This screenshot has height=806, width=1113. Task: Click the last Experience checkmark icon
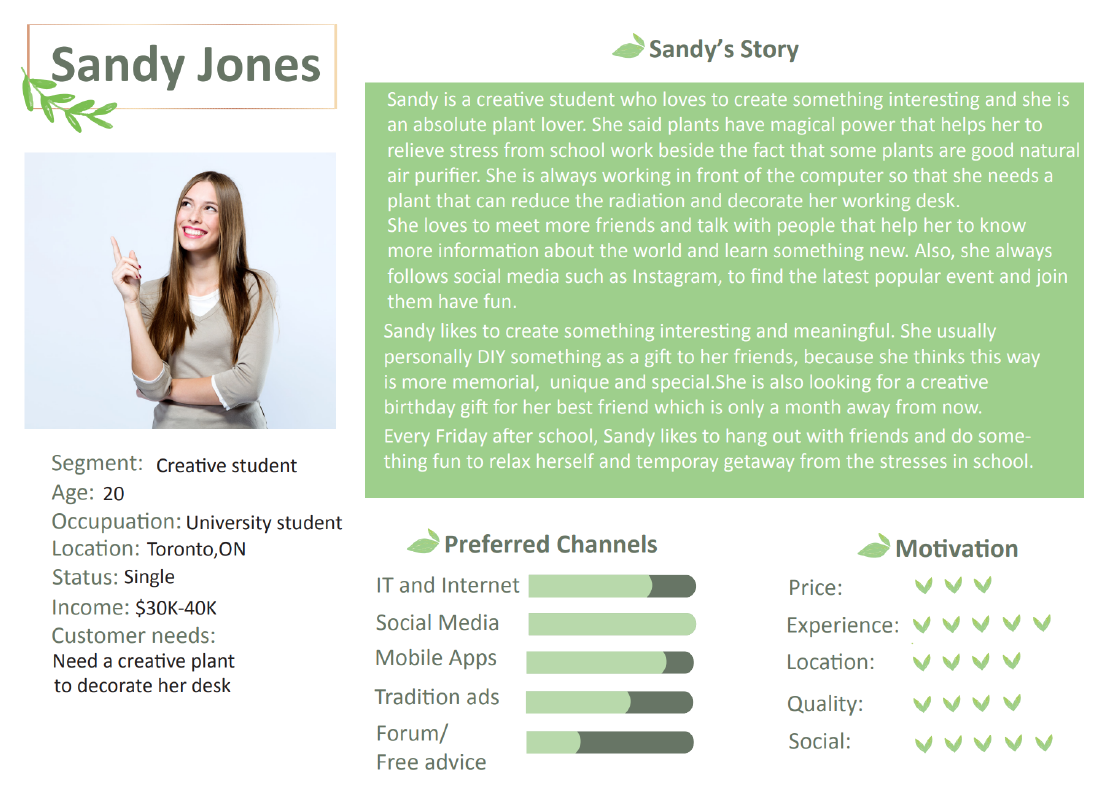tap(1042, 623)
